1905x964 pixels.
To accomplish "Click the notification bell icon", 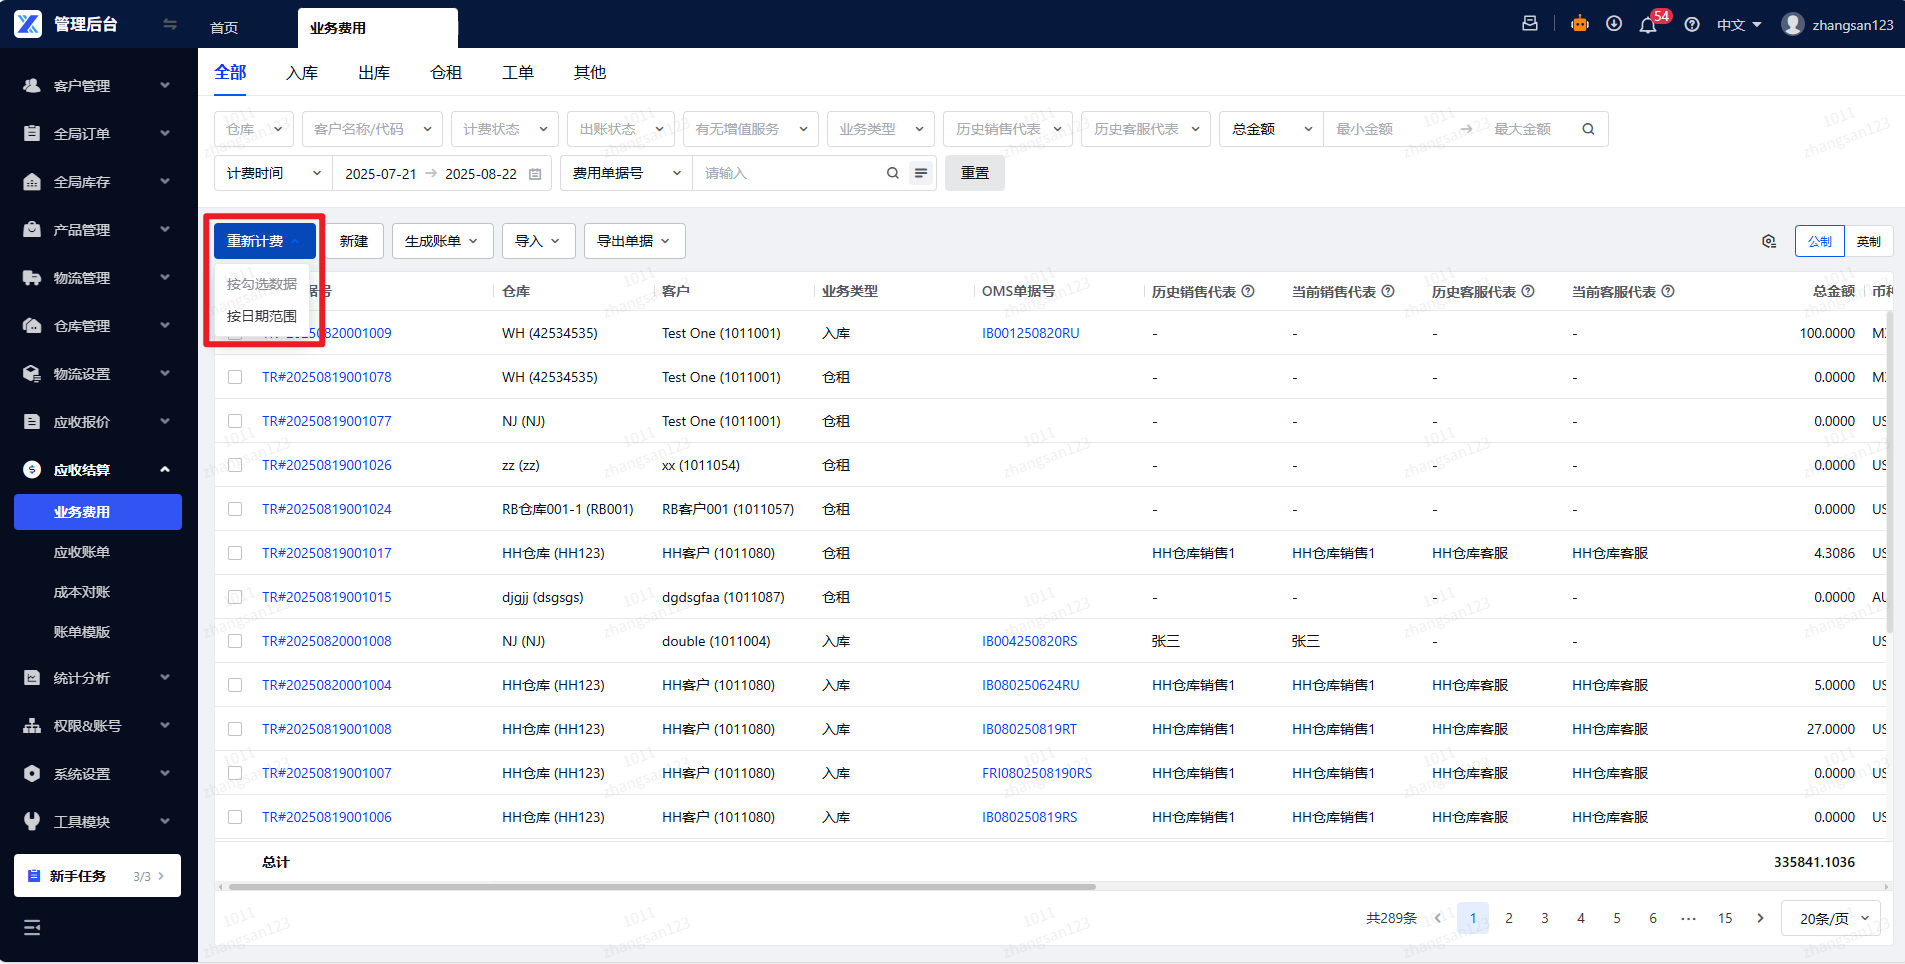I will tap(1647, 25).
